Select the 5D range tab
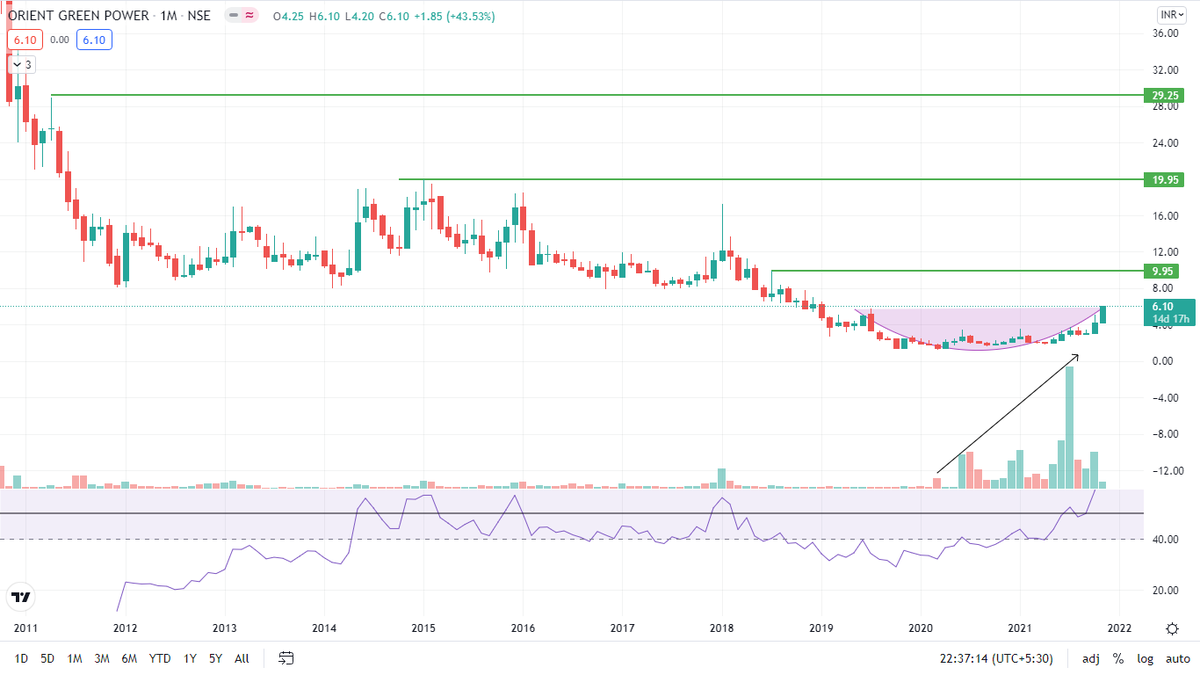This screenshot has height=675, width=1200. click(x=48, y=659)
